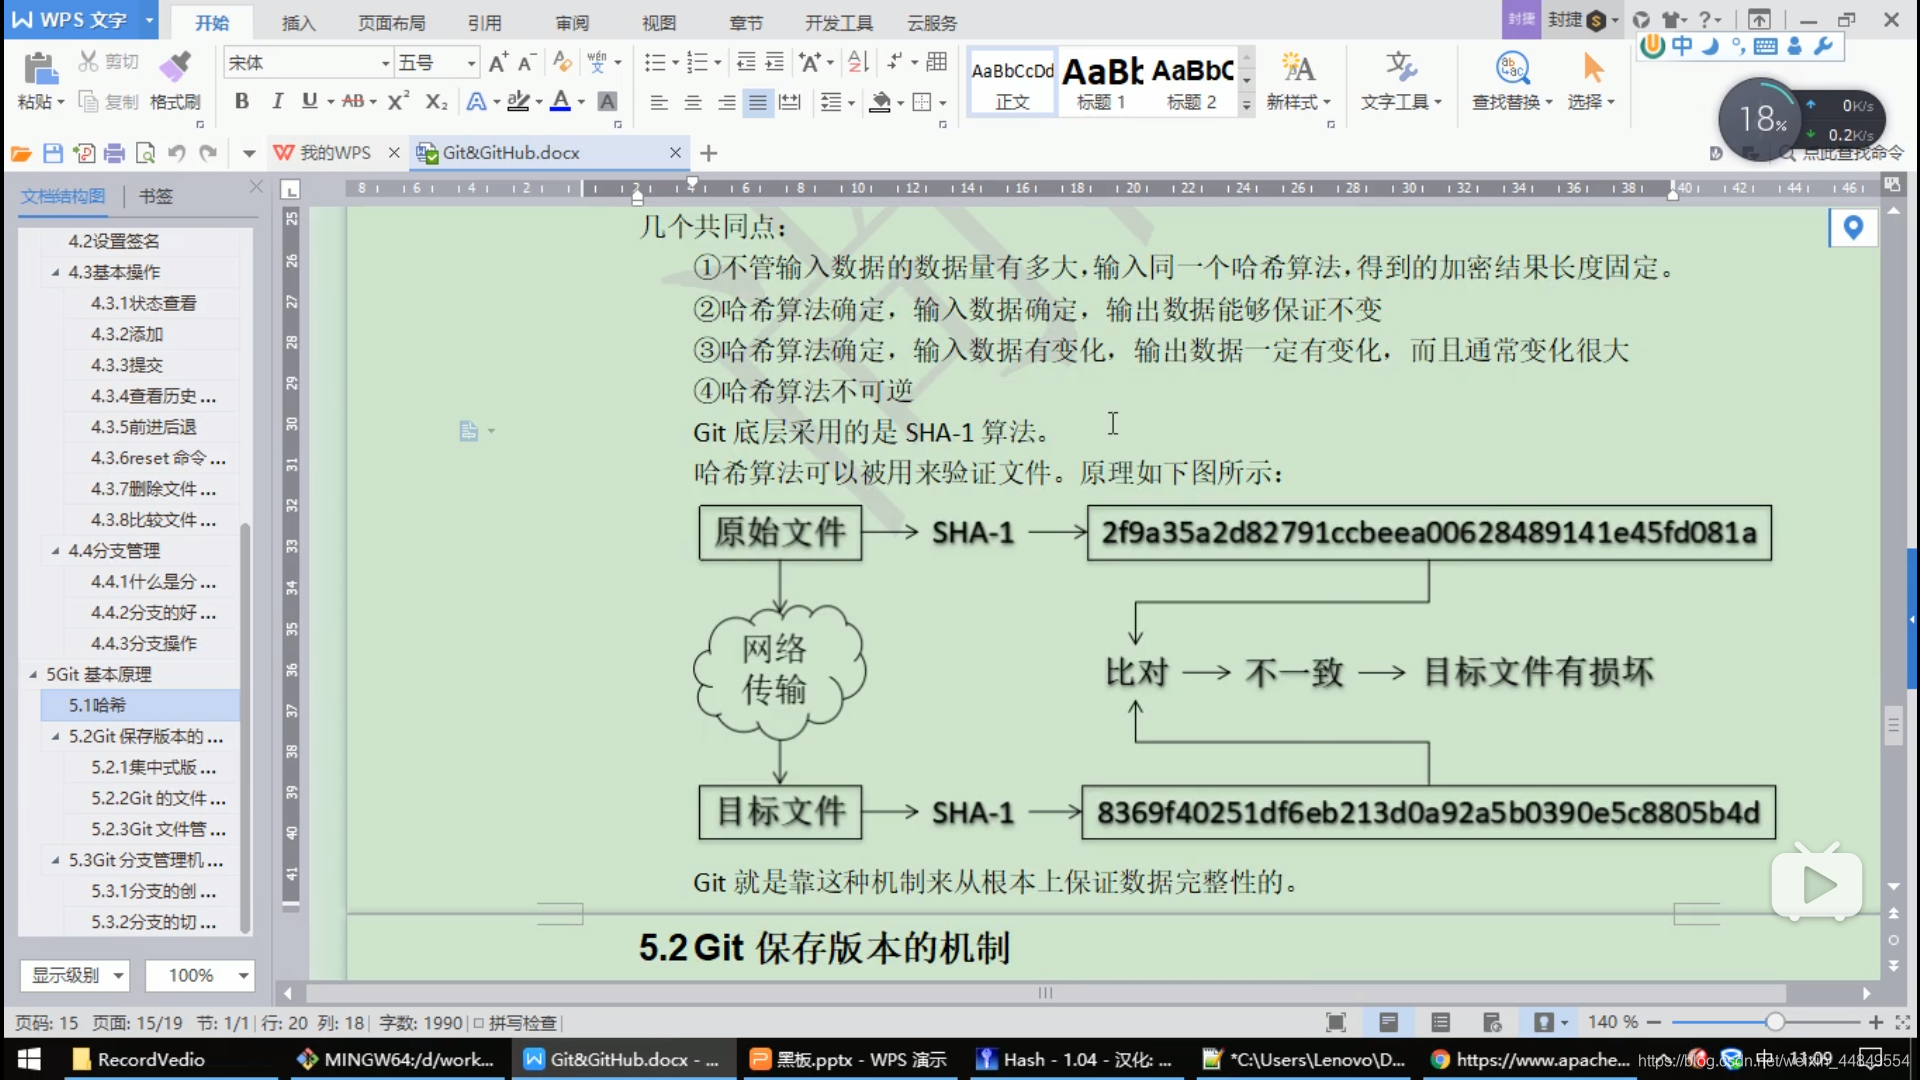
Task: Adjust the zoom slider handle
Action: point(1775,1022)
